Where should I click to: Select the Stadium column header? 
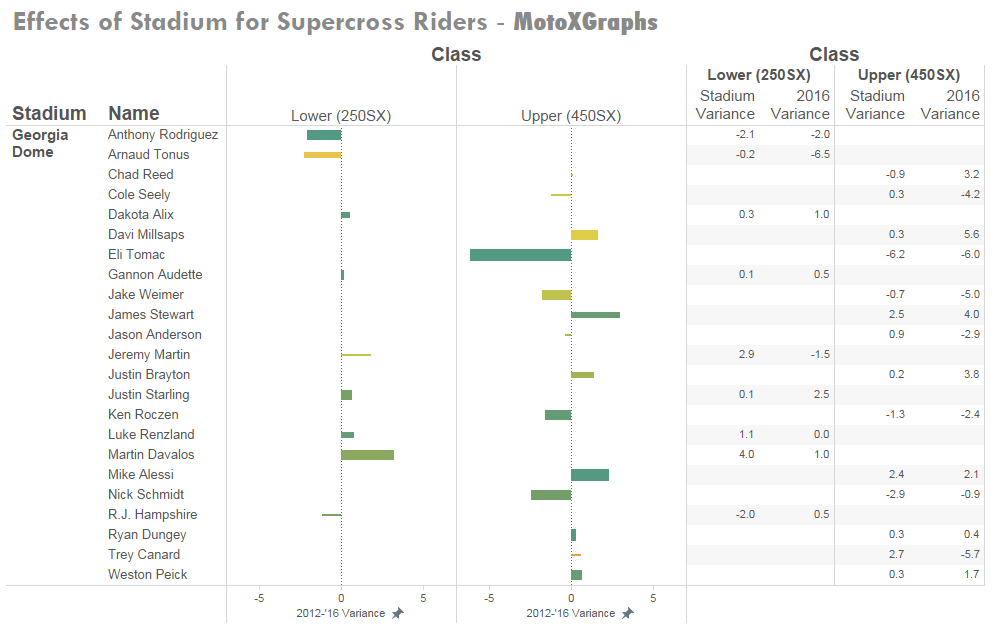pos(49,113)
